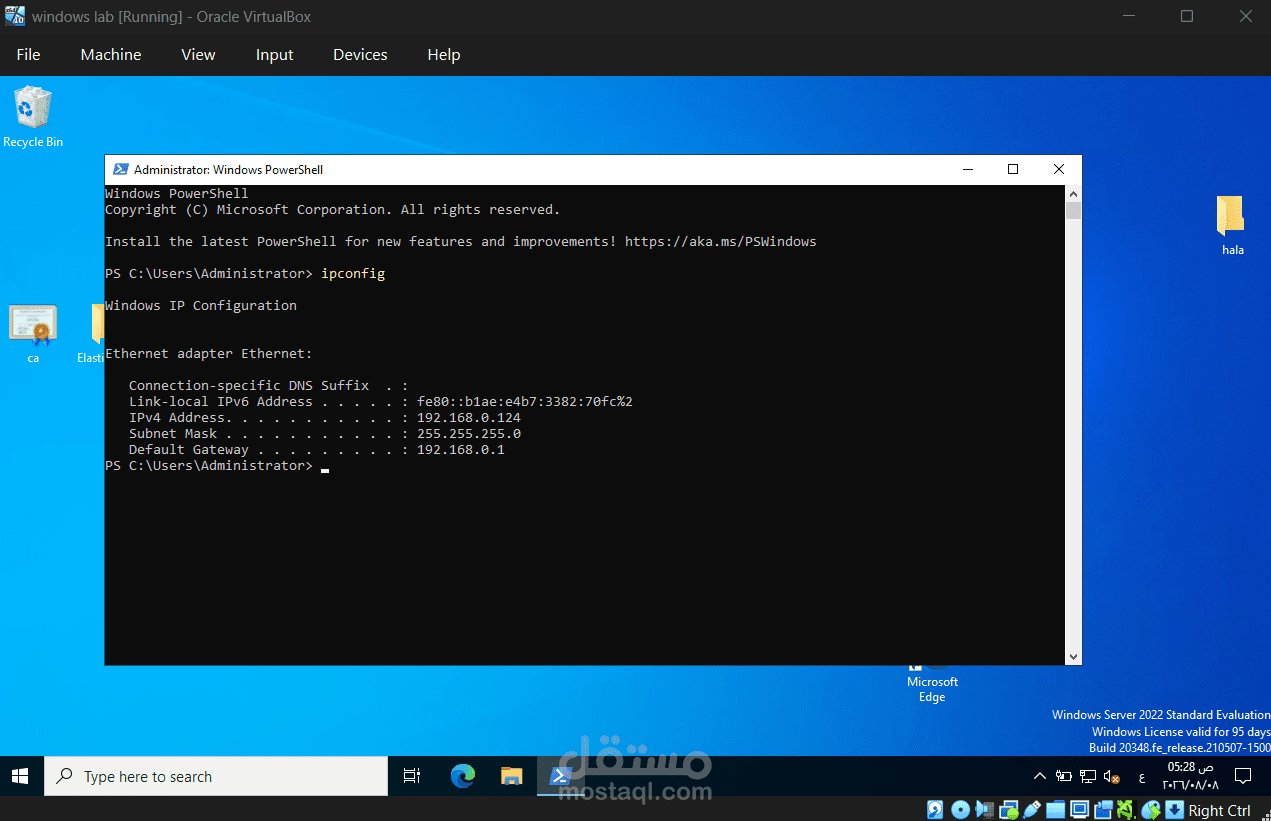Click the subnet mask 255.255.255.0
The width and height of the screenshot is (1271, 821).
[469, 433]
